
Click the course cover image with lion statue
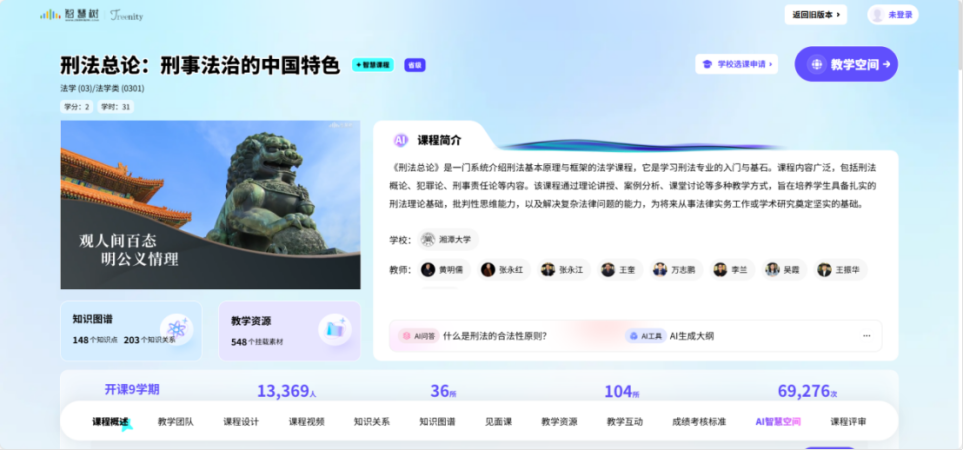210,205
